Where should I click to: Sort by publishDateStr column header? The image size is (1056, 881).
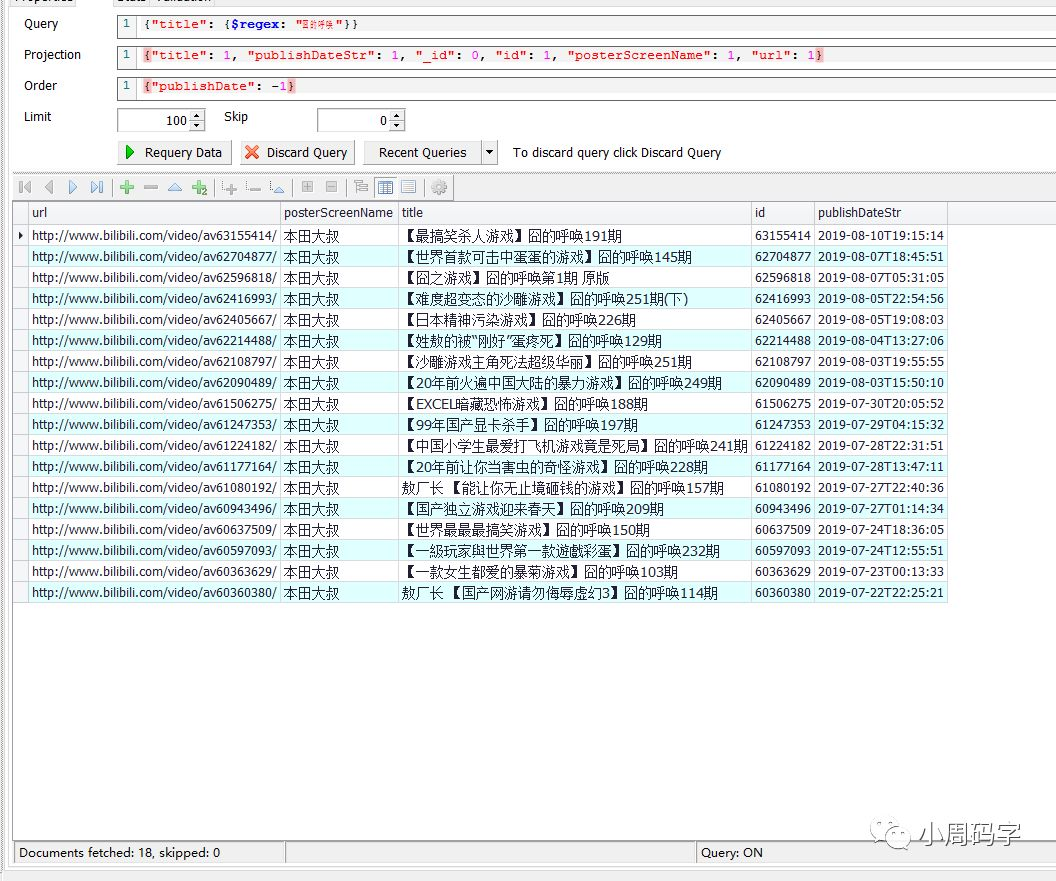[x=881, y=213]
